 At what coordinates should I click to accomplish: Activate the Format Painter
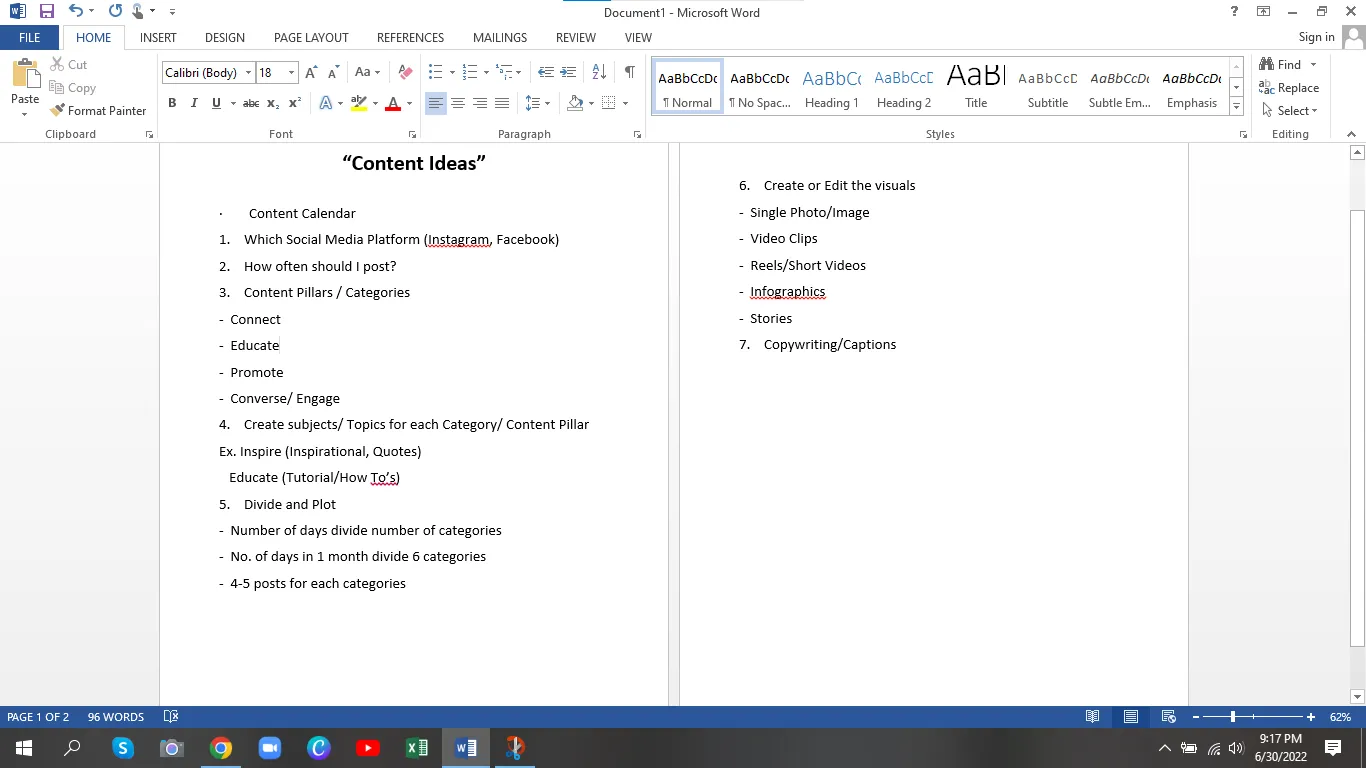click(98, 111)
